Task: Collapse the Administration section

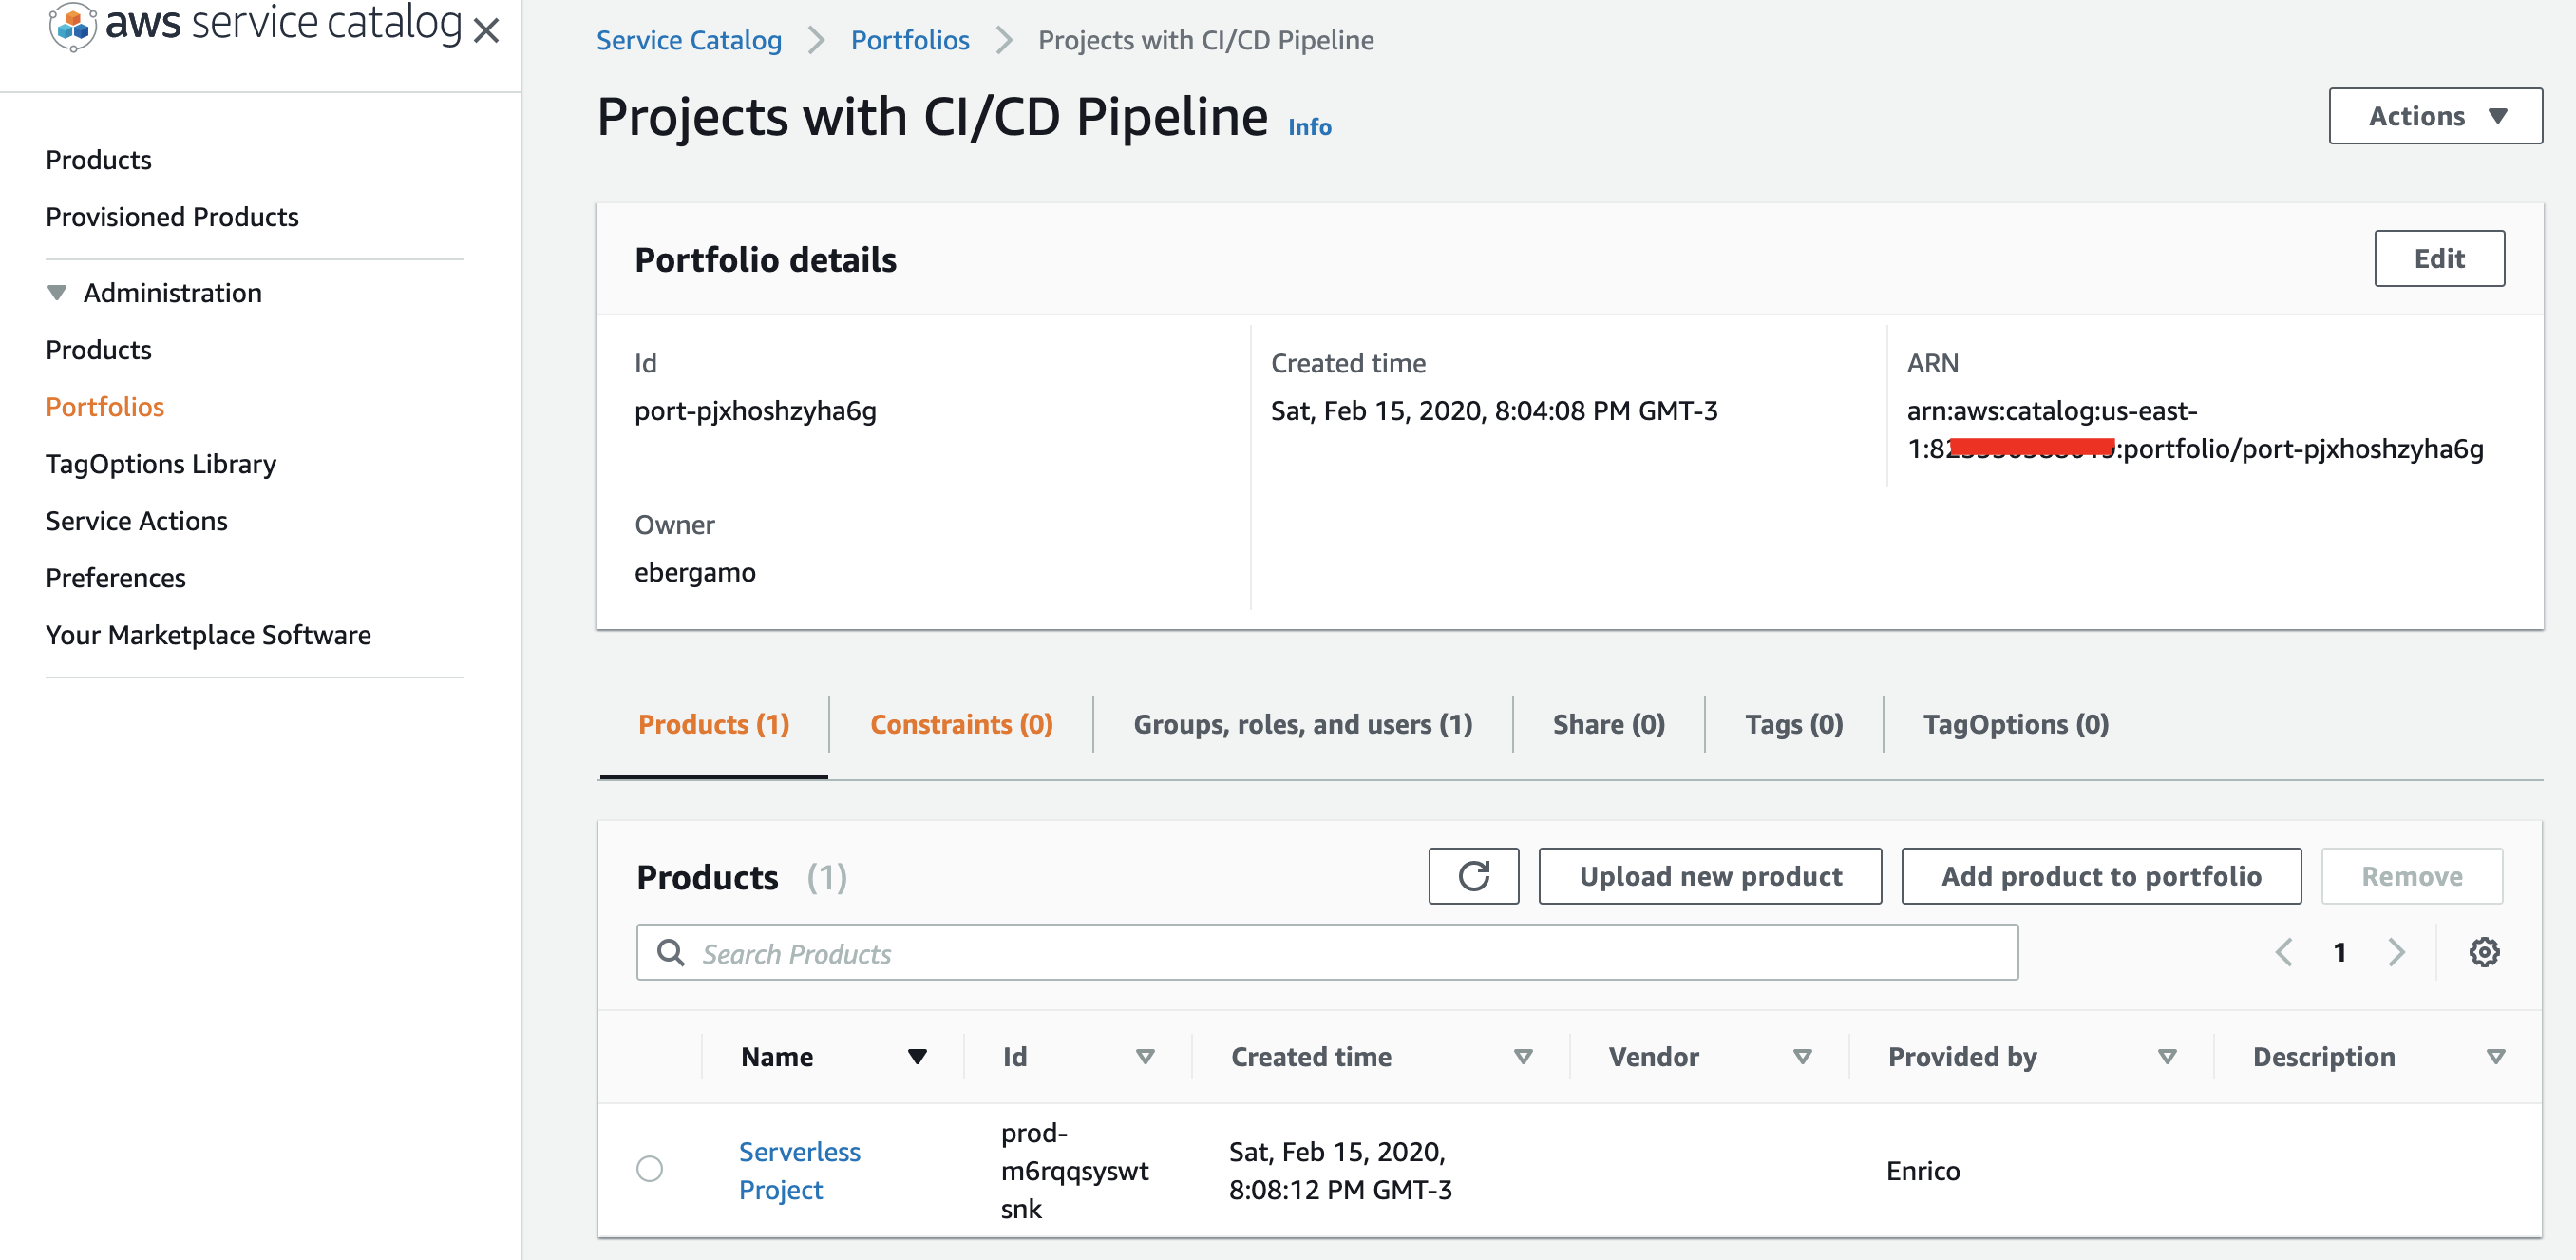Action: click(57, 292)
